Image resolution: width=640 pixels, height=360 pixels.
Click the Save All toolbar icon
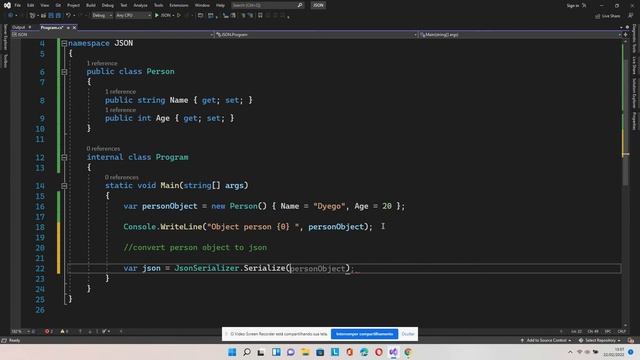click(58, 16)
